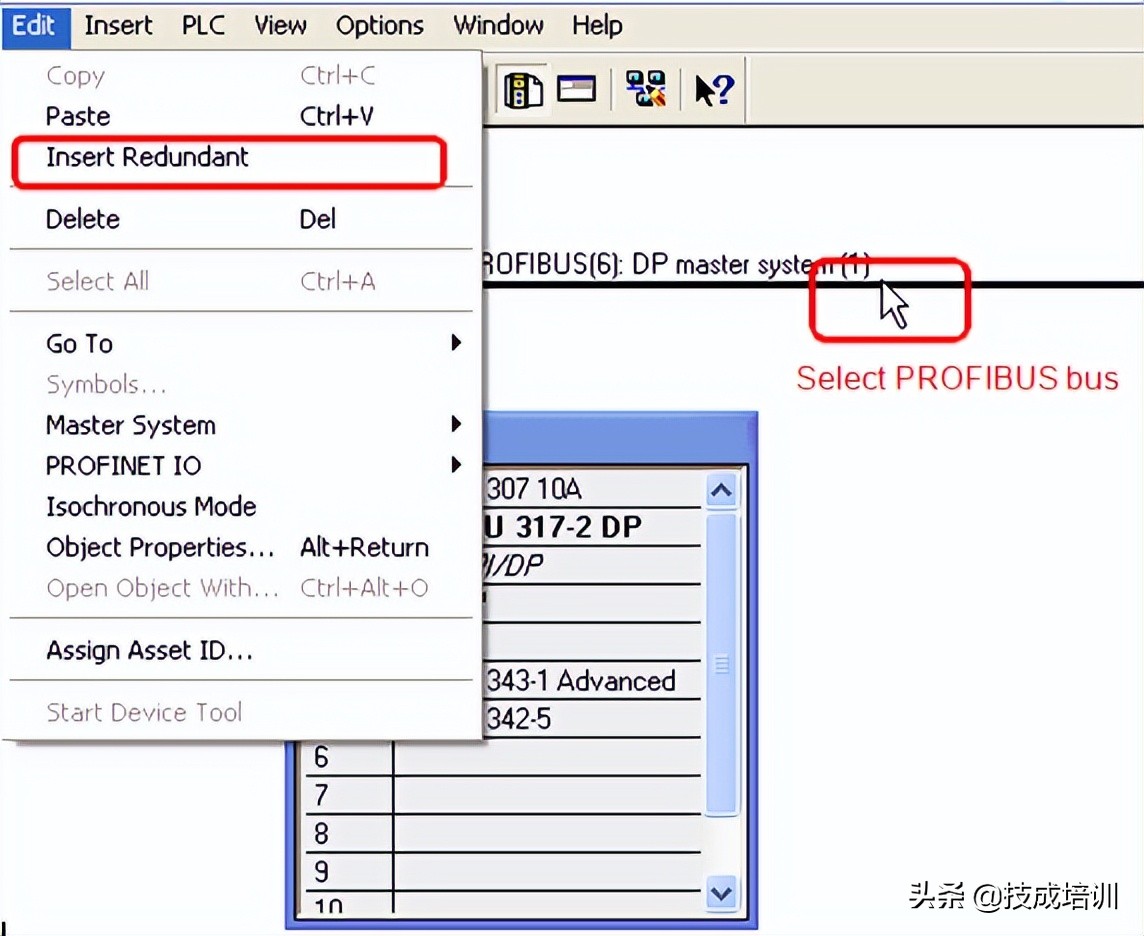Click the rack vertical scrollbar thumb
This screenshot has height=936, width=1144.
click(722, 664)
